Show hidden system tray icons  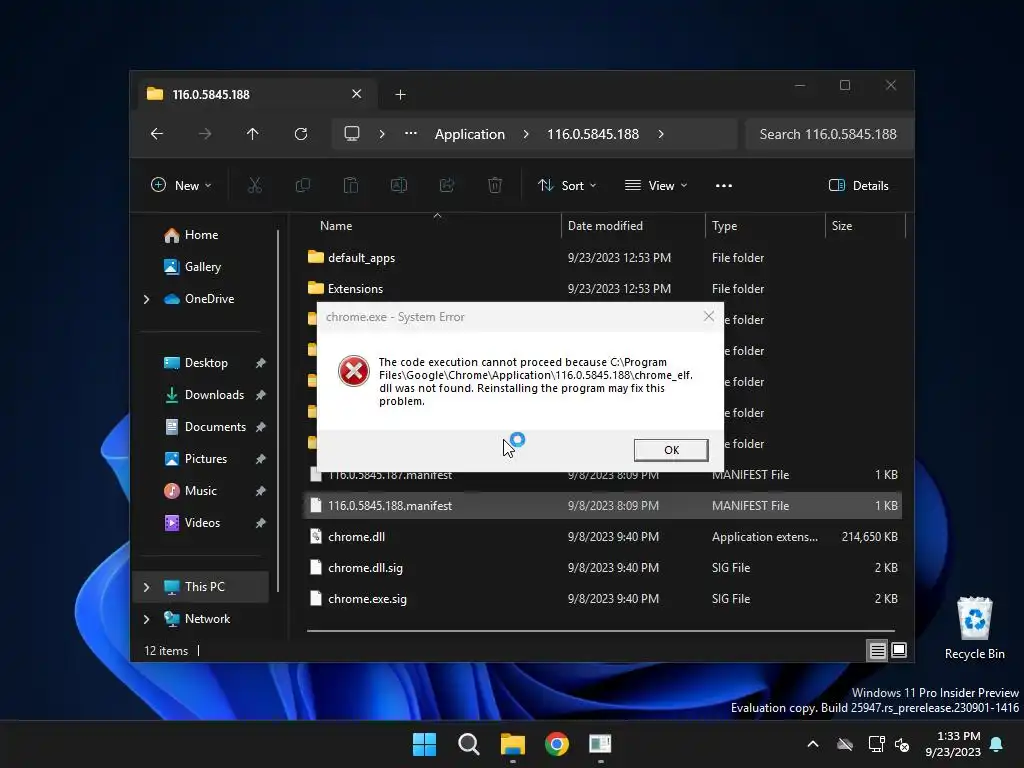(813, 744)
